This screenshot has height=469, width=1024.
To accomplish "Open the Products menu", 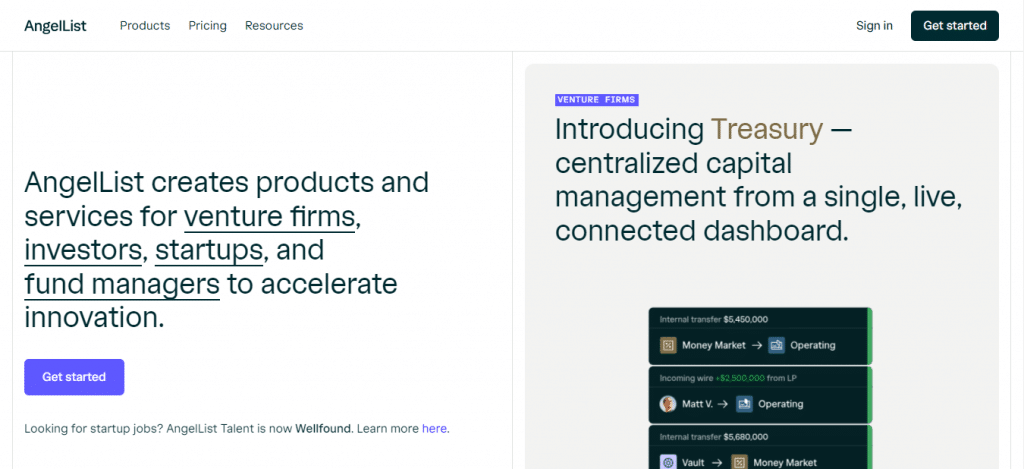I will click(145, 26).
